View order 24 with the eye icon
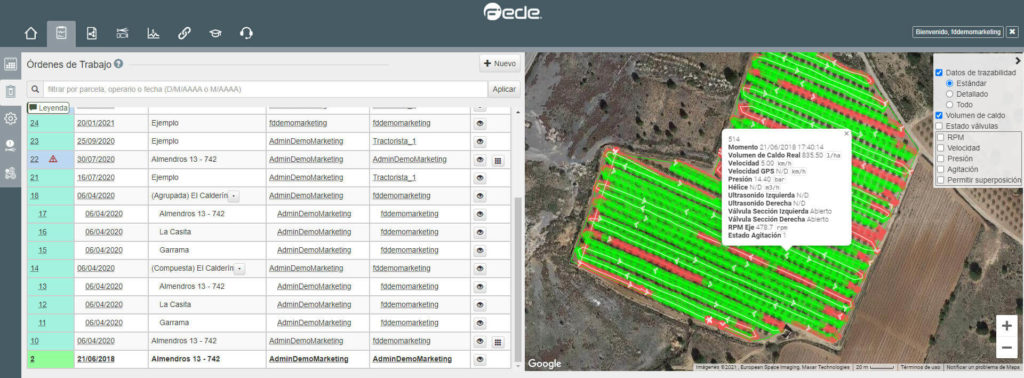This screenshot has width=1024, height=378. (x=479, y=123)
